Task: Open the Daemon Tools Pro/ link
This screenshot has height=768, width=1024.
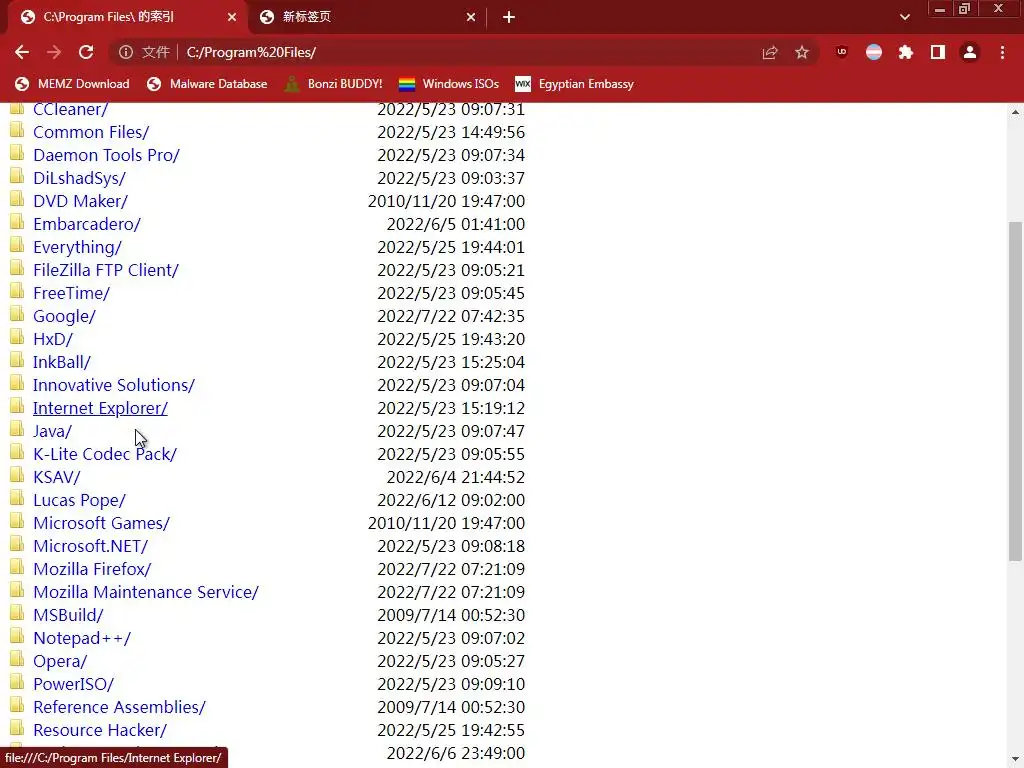Action: (106, 155)
